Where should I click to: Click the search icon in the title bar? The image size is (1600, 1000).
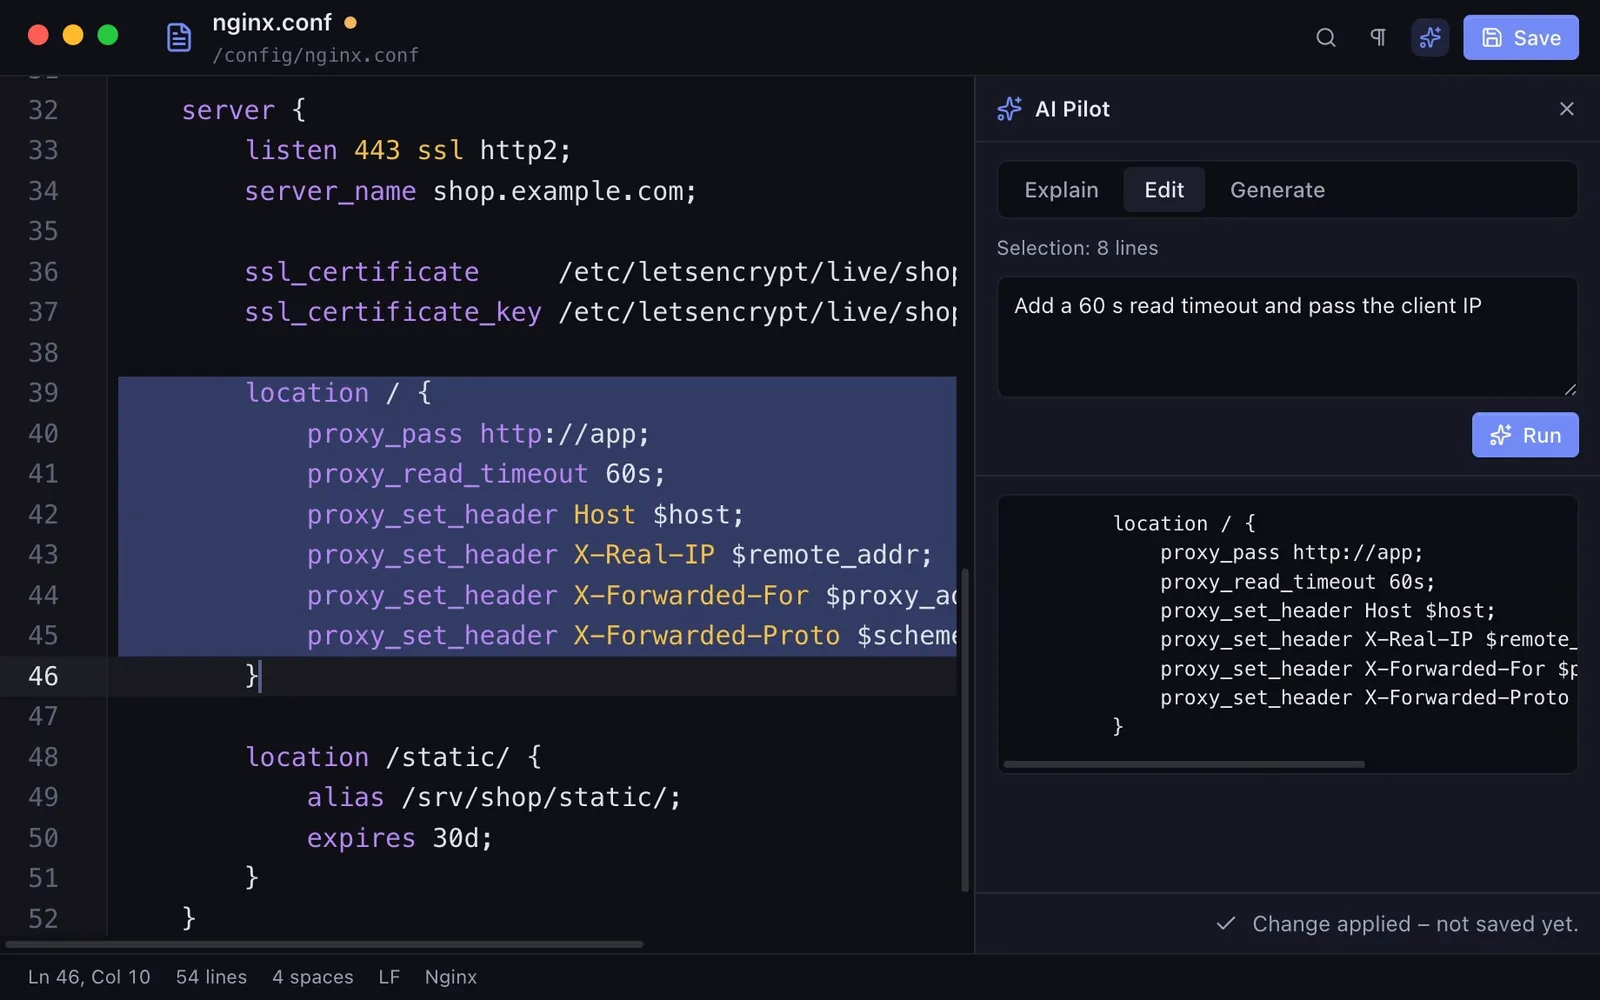[1326, 38]
